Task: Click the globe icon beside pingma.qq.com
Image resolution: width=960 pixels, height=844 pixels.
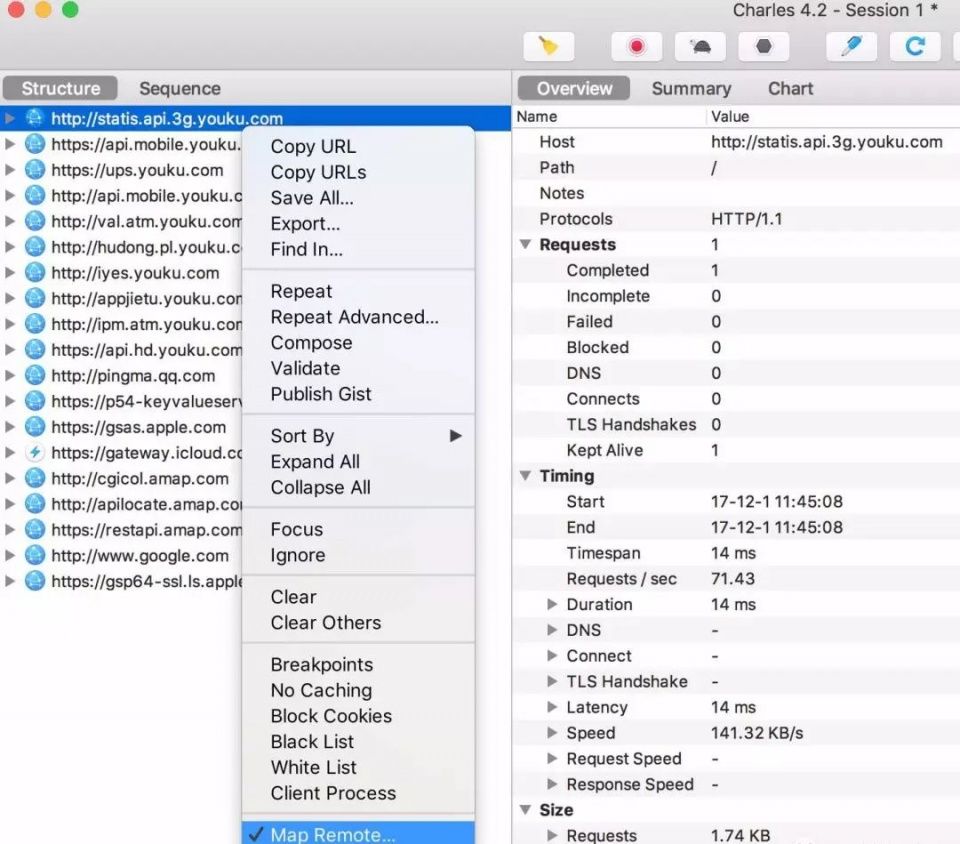Action: 35,376
